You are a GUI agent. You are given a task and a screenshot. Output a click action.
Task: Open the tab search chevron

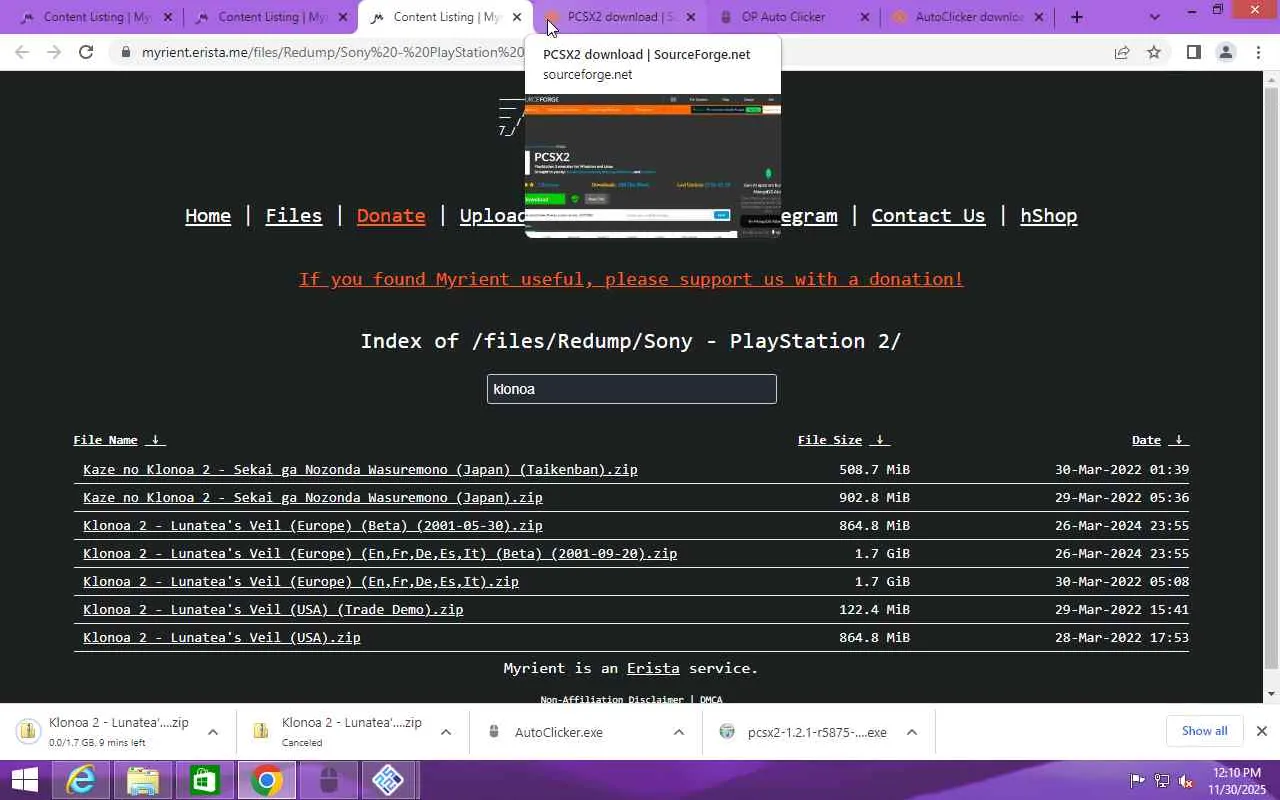1155,17
